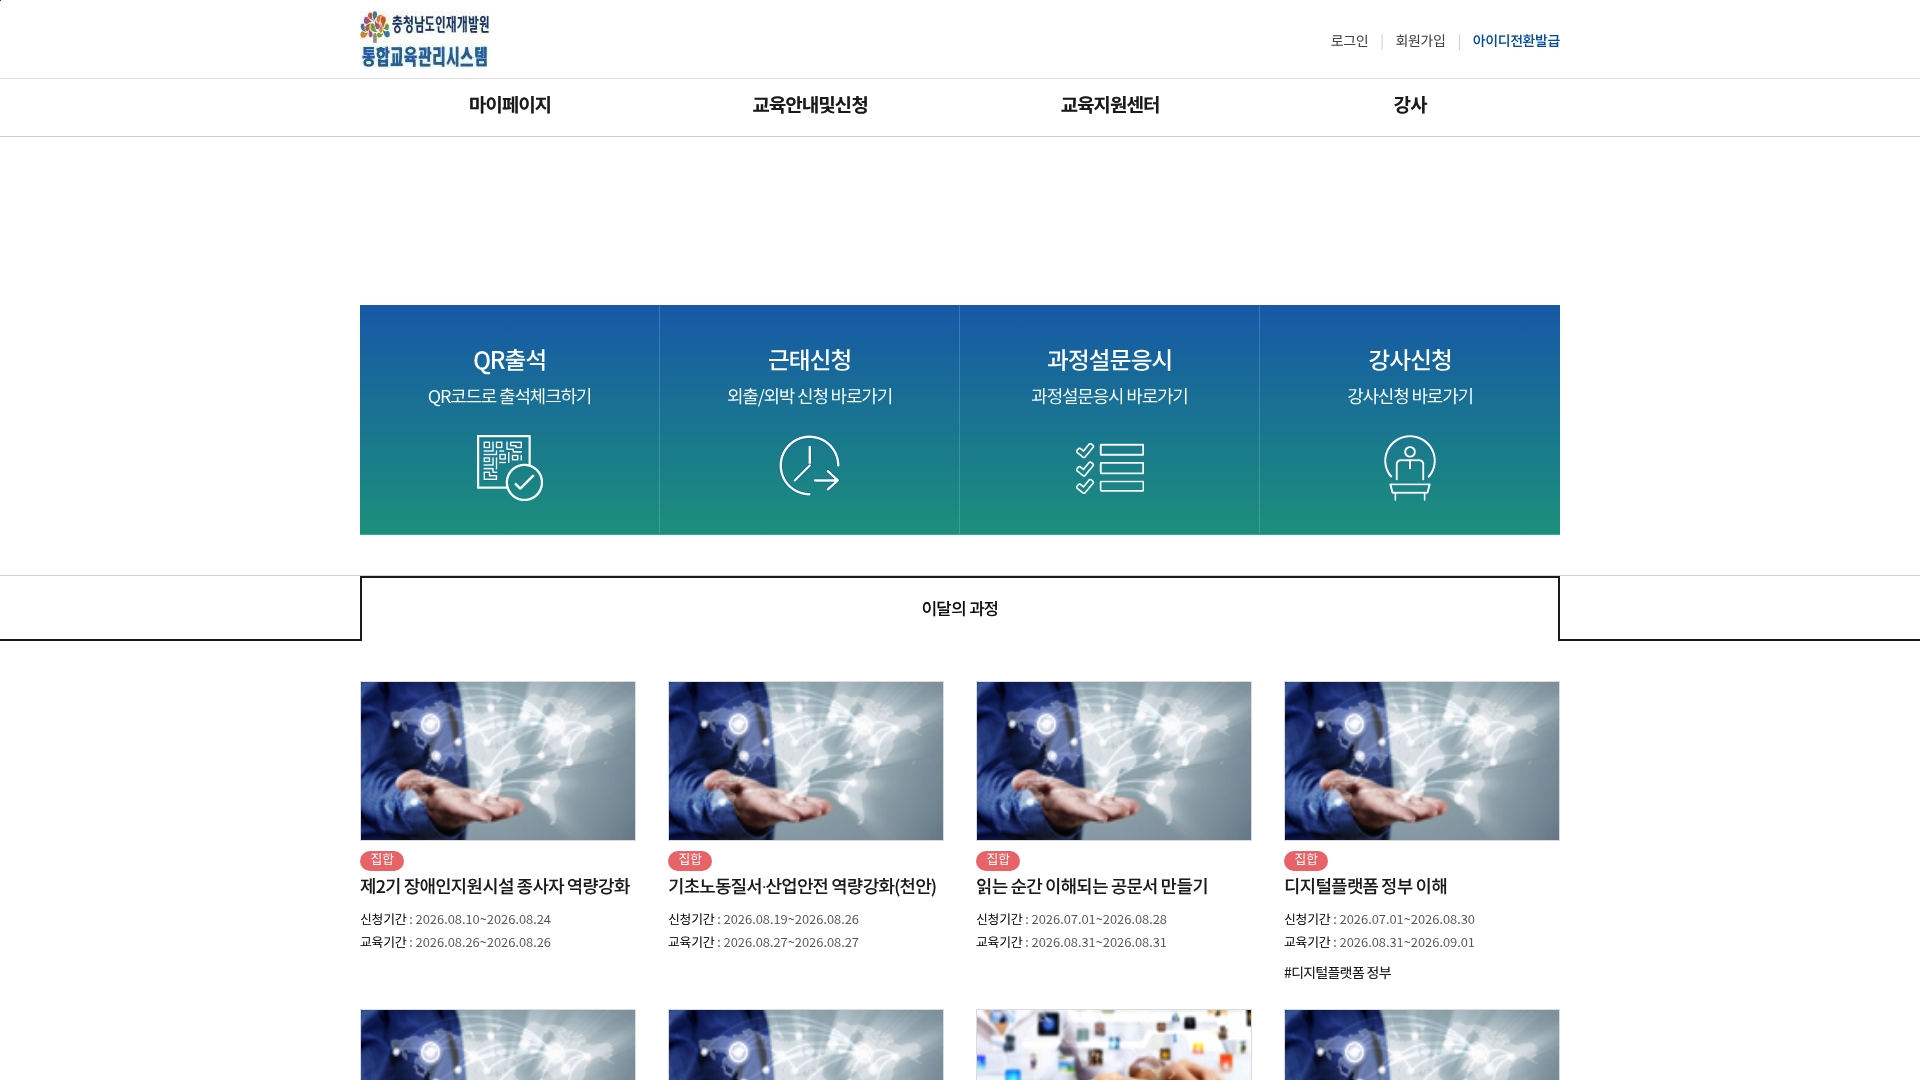Open thumbnail of 기초노동질서·산업안전 역량강화(천안)
The height and width of the screenshot is (1080, 1920).
(806, 761)
